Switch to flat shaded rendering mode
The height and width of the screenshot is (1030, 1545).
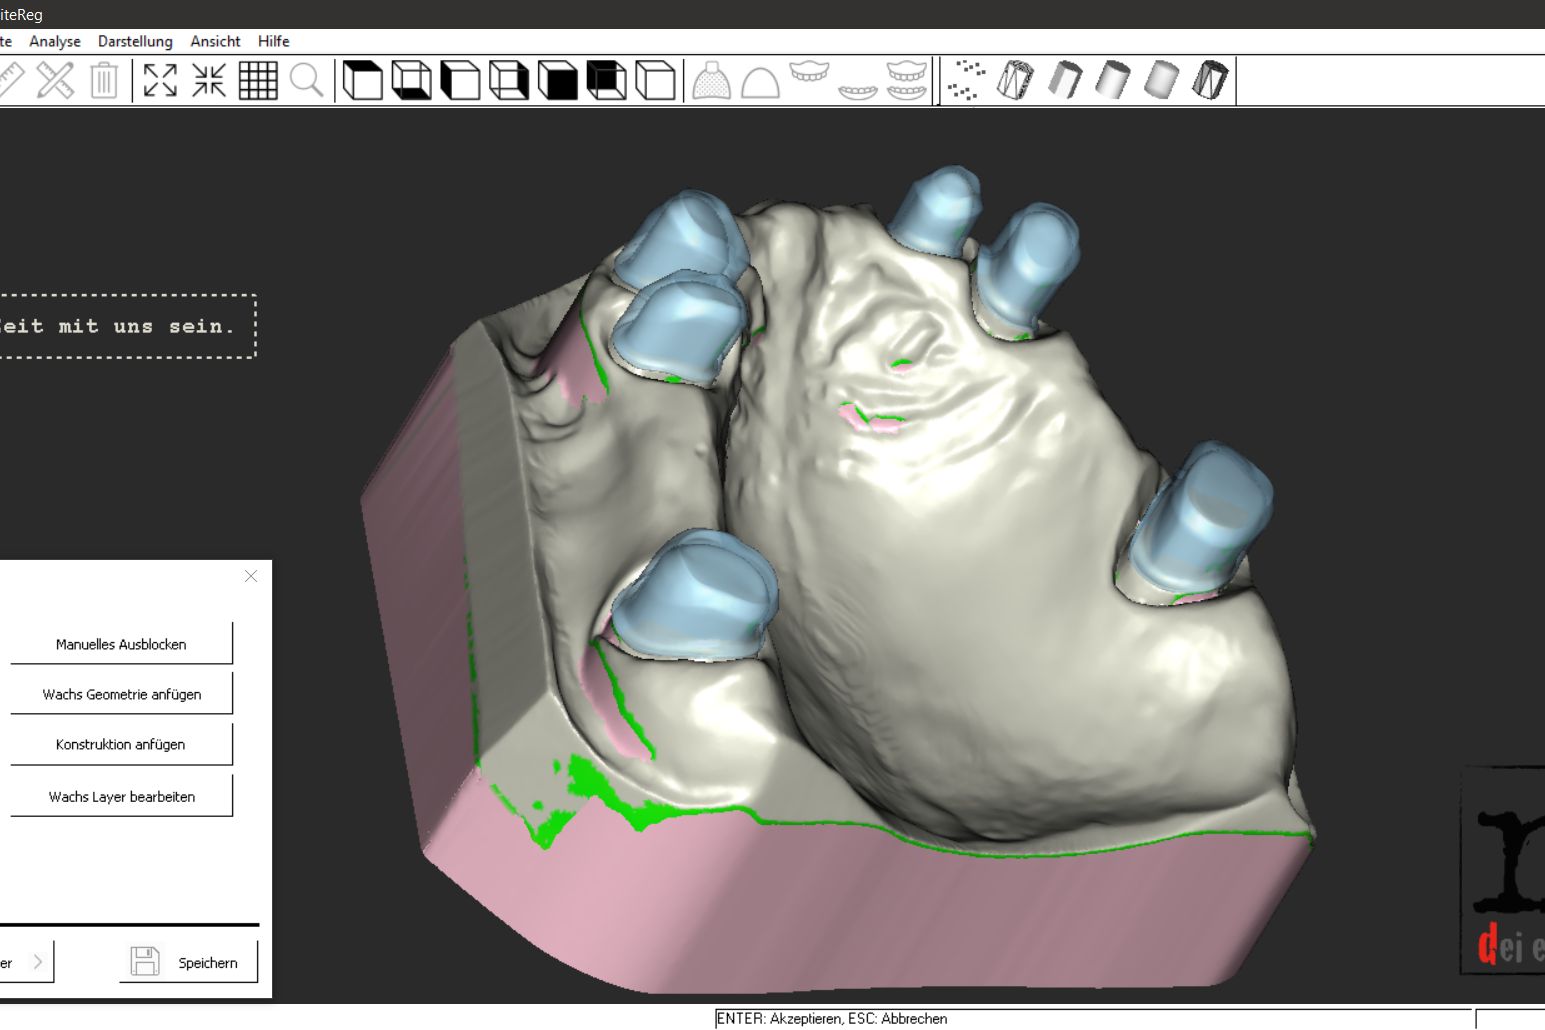tap(1064, 80)
